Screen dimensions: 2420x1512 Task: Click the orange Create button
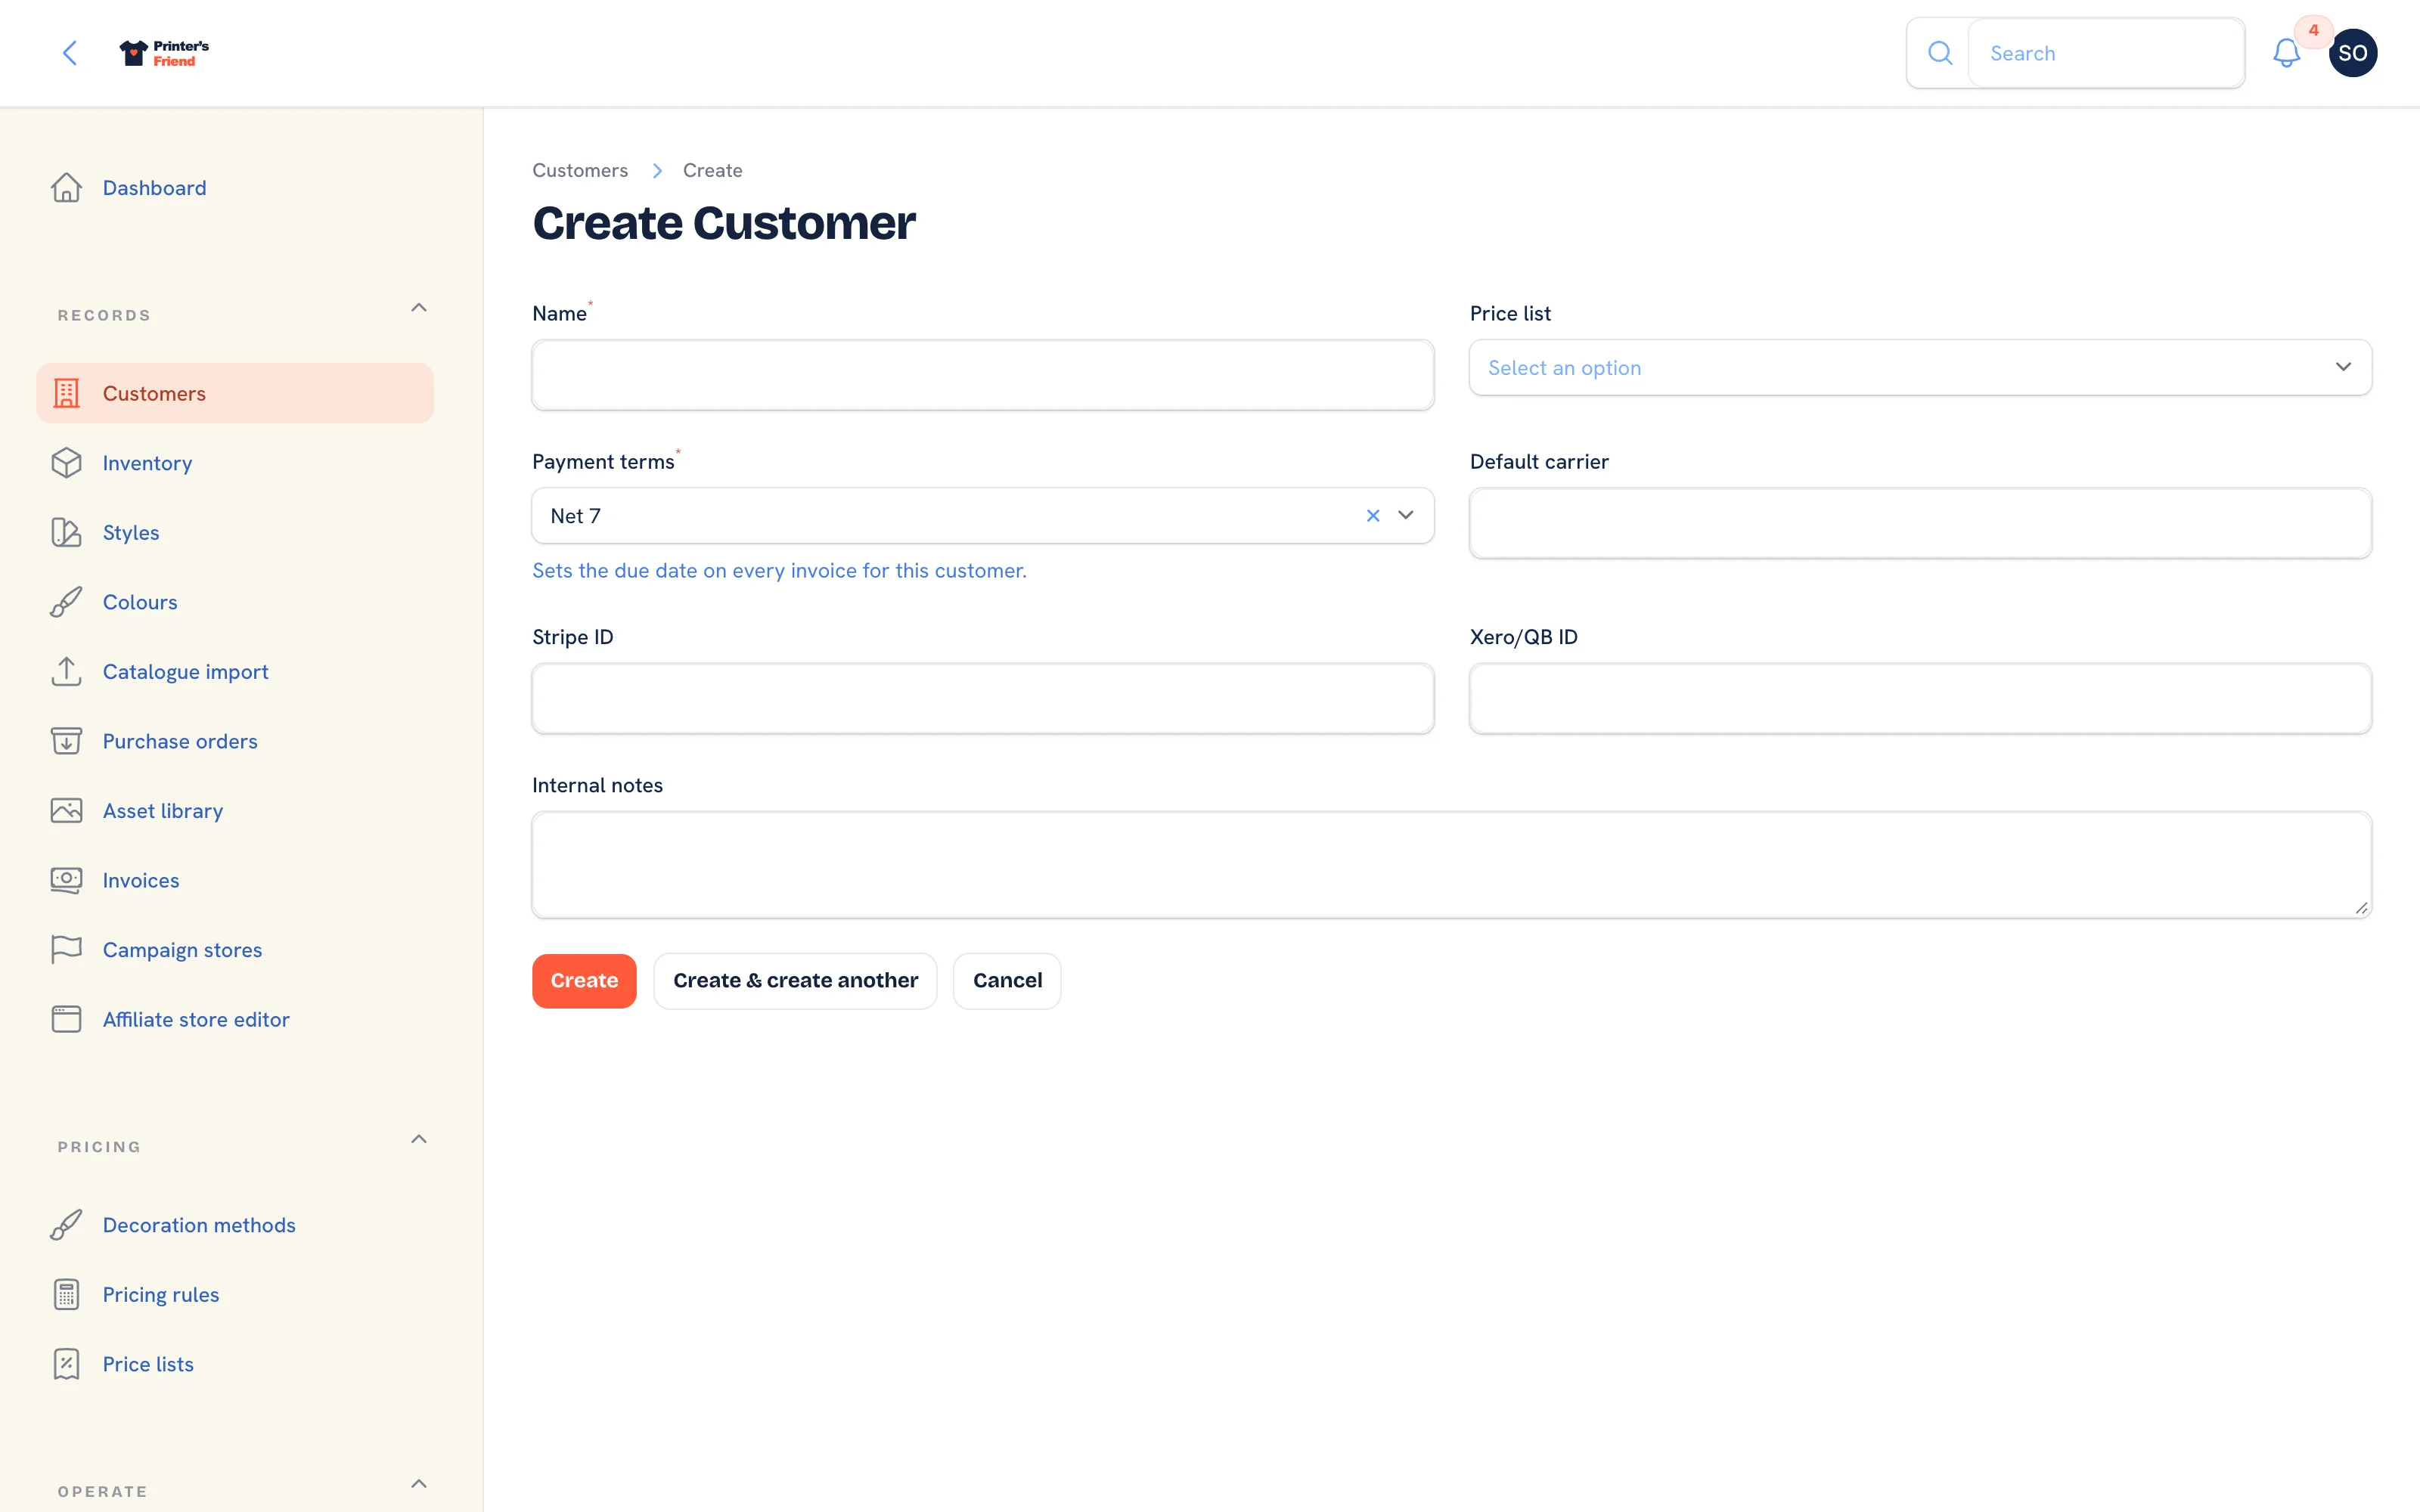point(584,981)
